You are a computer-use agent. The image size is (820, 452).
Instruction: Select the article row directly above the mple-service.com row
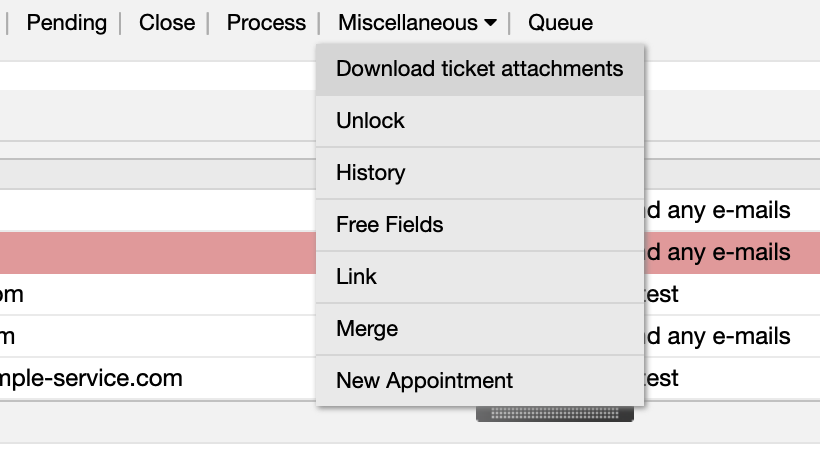click(150, 336)
